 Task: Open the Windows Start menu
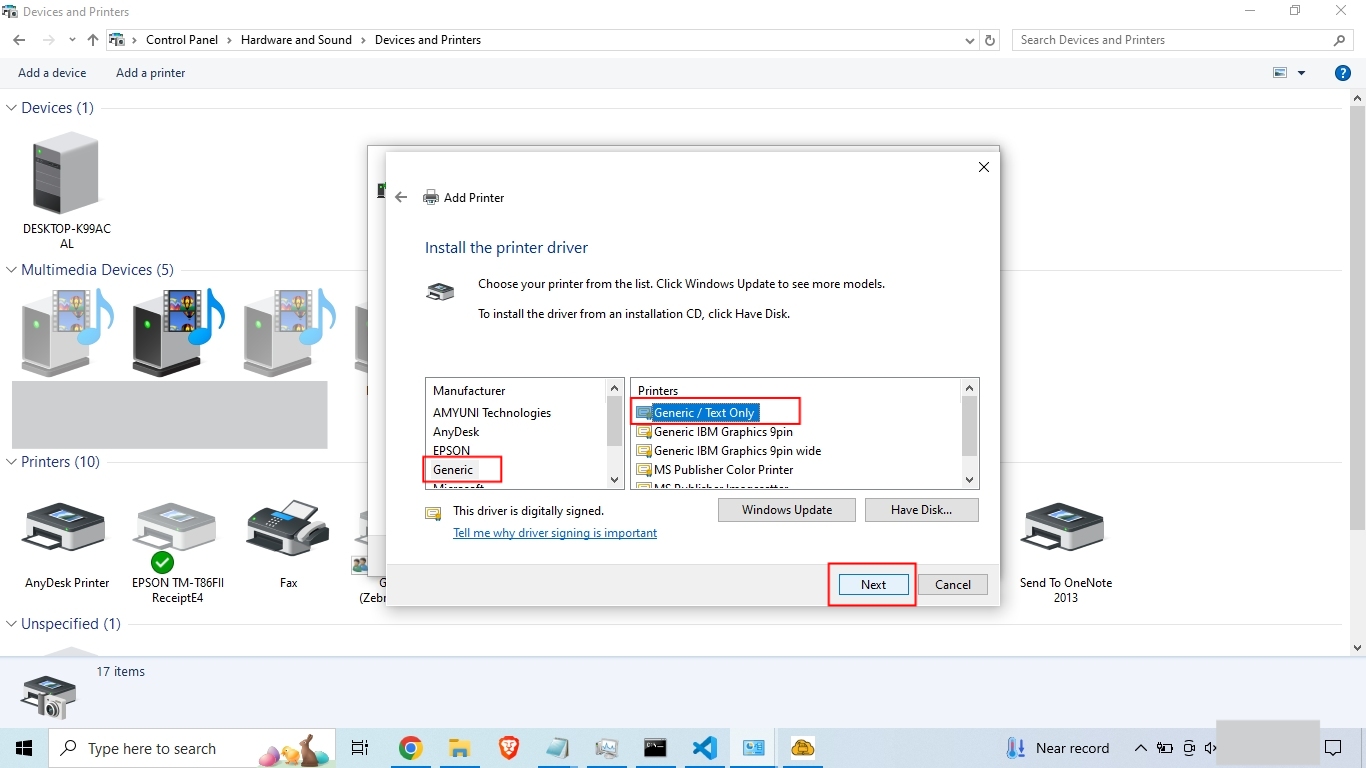tap(23, 748)
